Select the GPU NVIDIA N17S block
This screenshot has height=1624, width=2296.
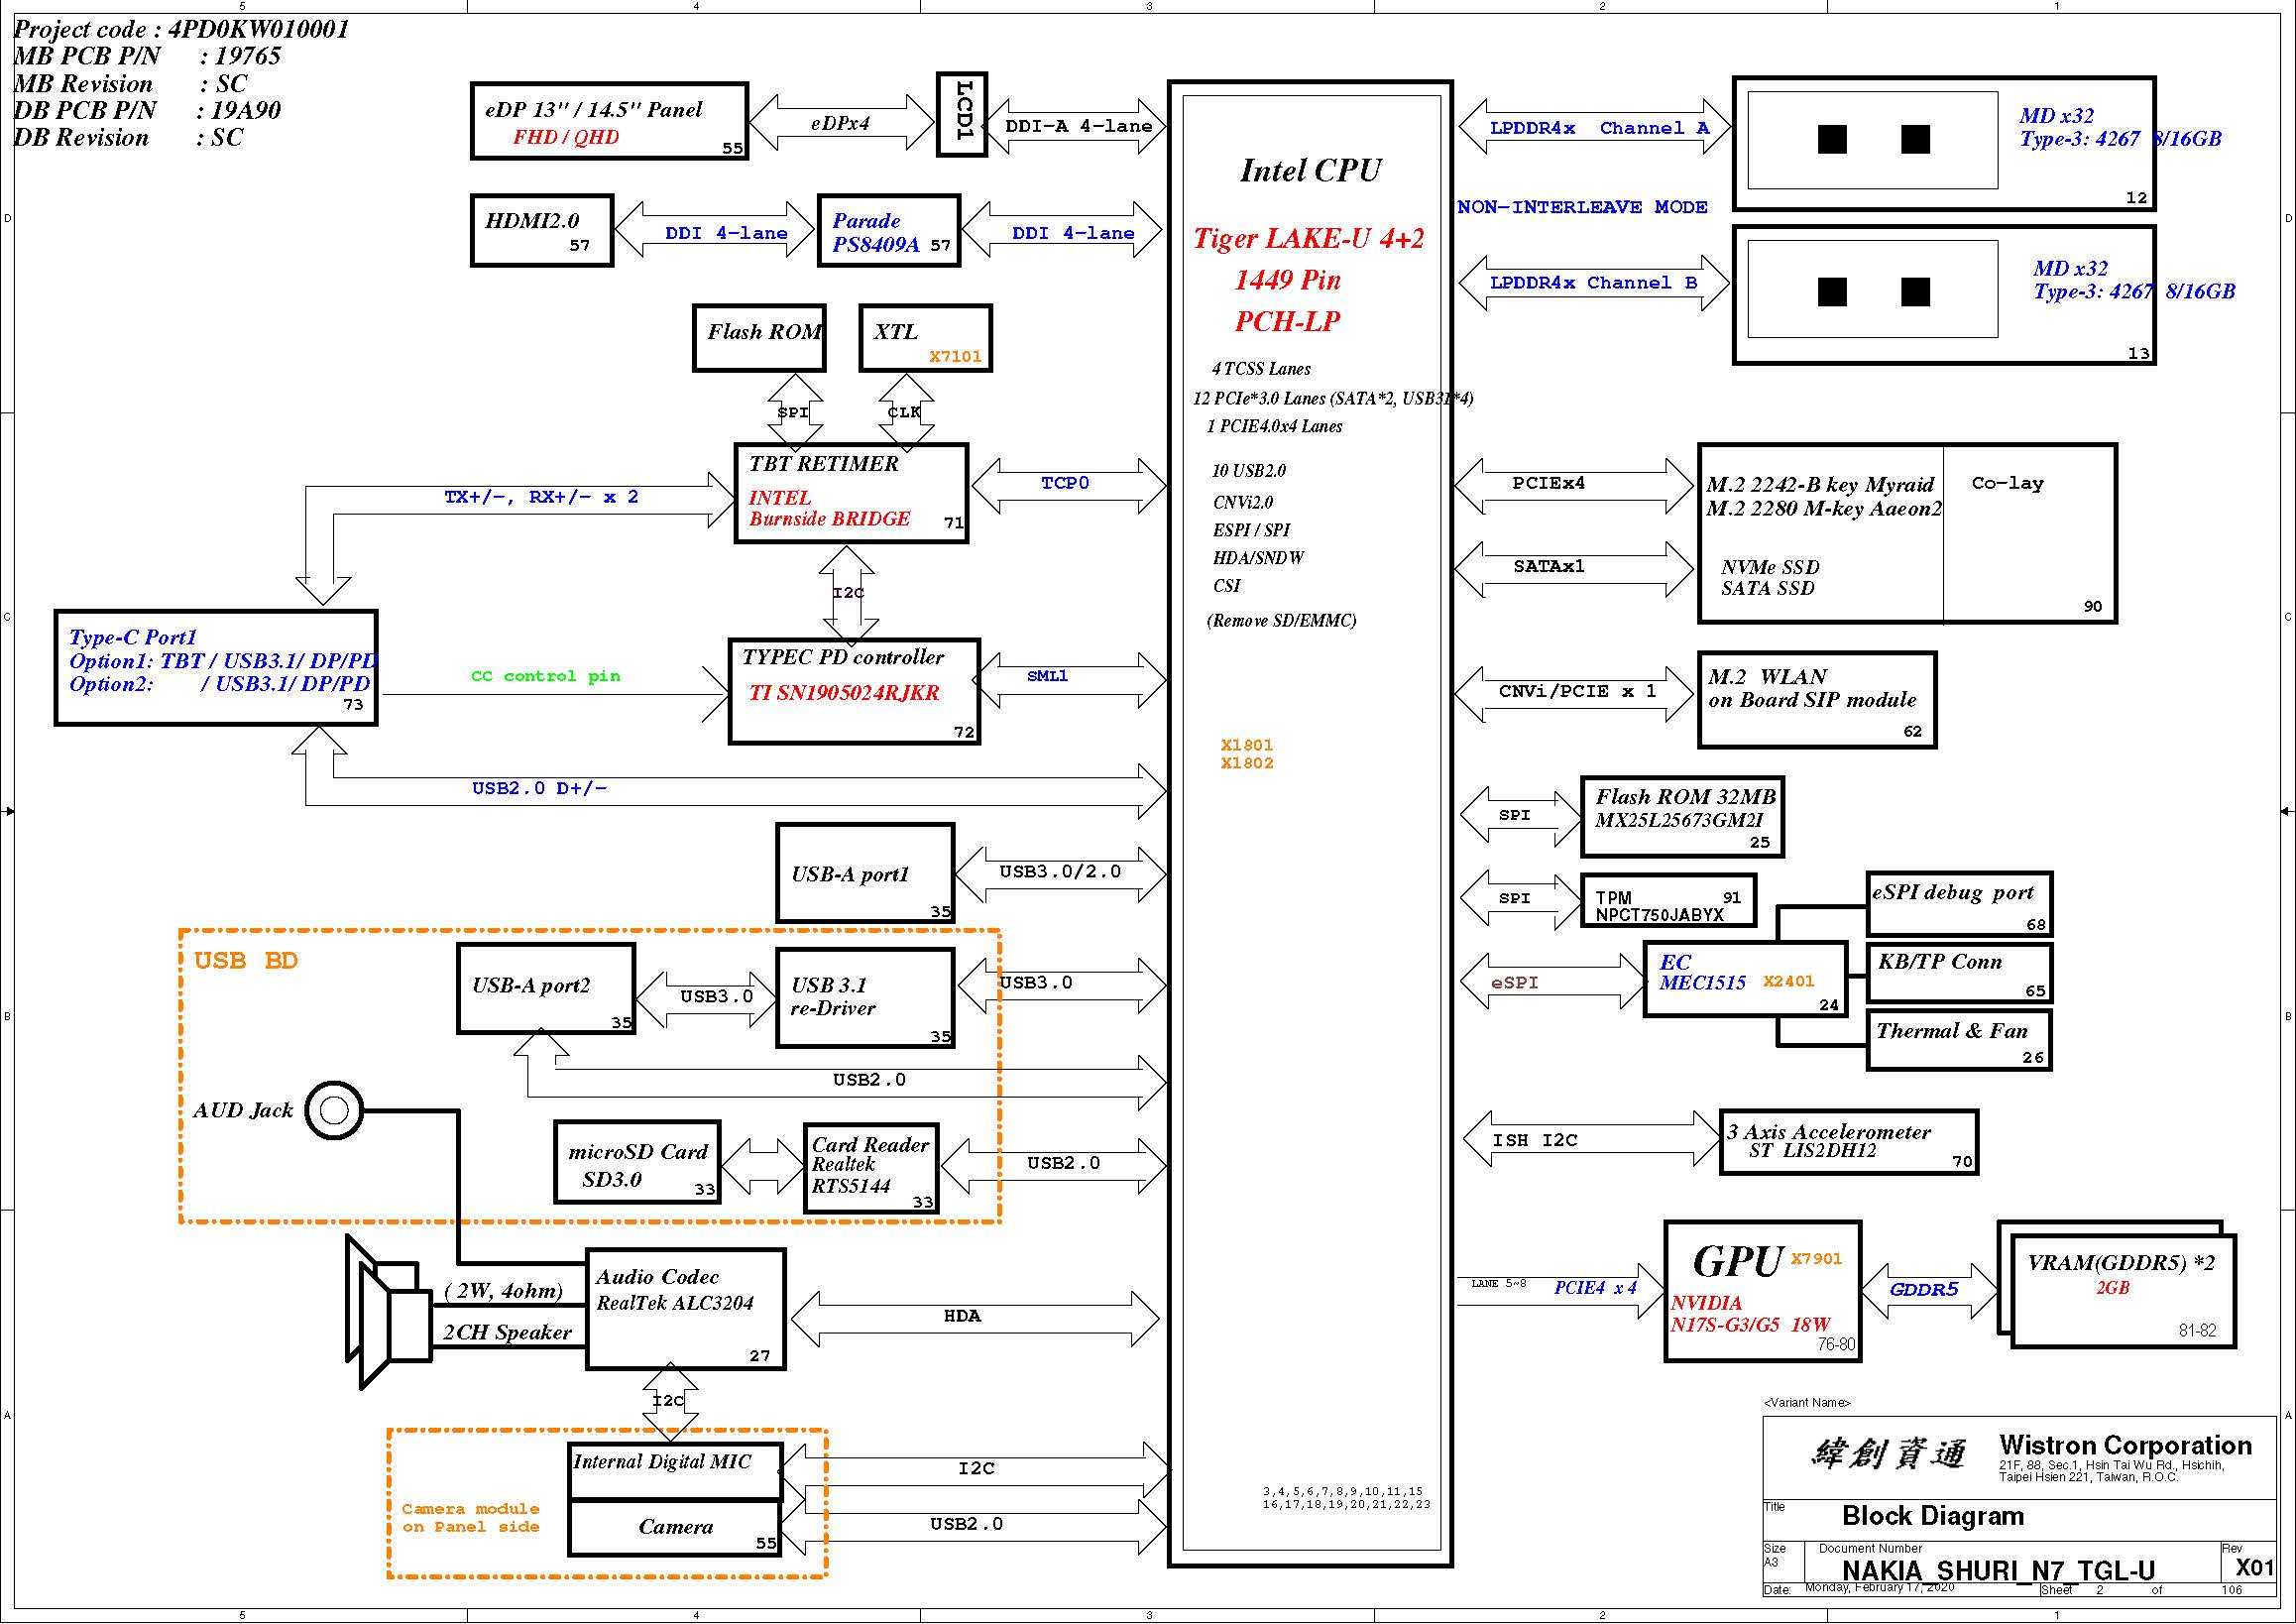1763,1291
